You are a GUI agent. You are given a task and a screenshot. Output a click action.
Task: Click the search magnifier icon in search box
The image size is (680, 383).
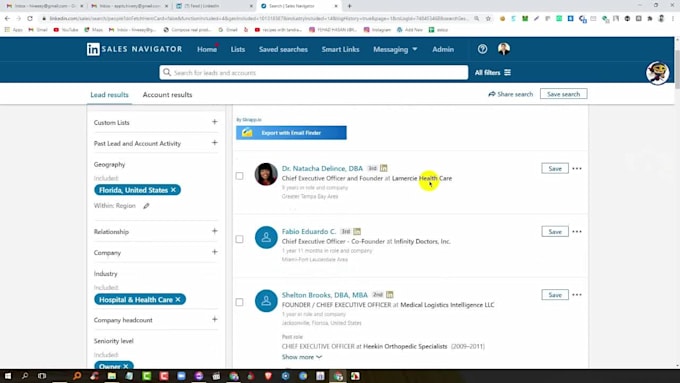tap(167, 72)
